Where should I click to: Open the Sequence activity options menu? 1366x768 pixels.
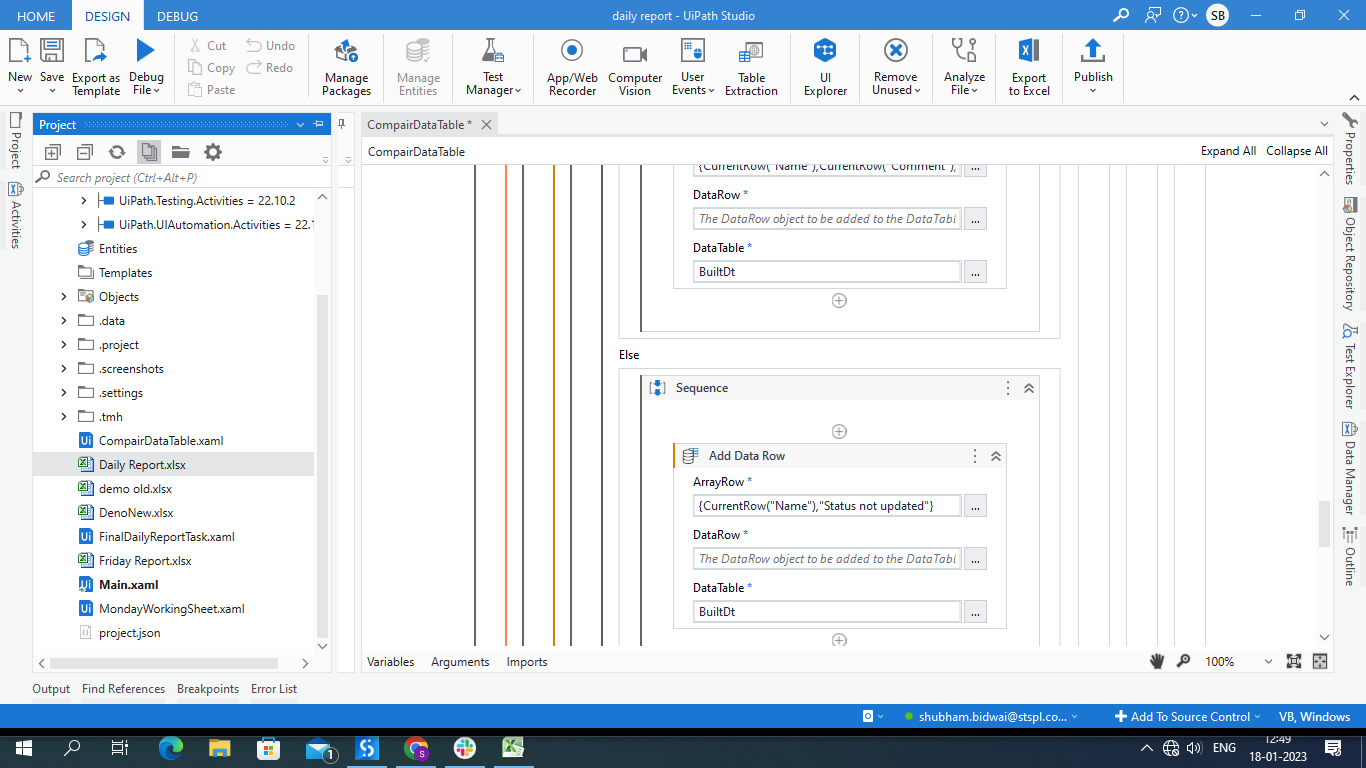pyautogui.click(x=1008, y=388)
